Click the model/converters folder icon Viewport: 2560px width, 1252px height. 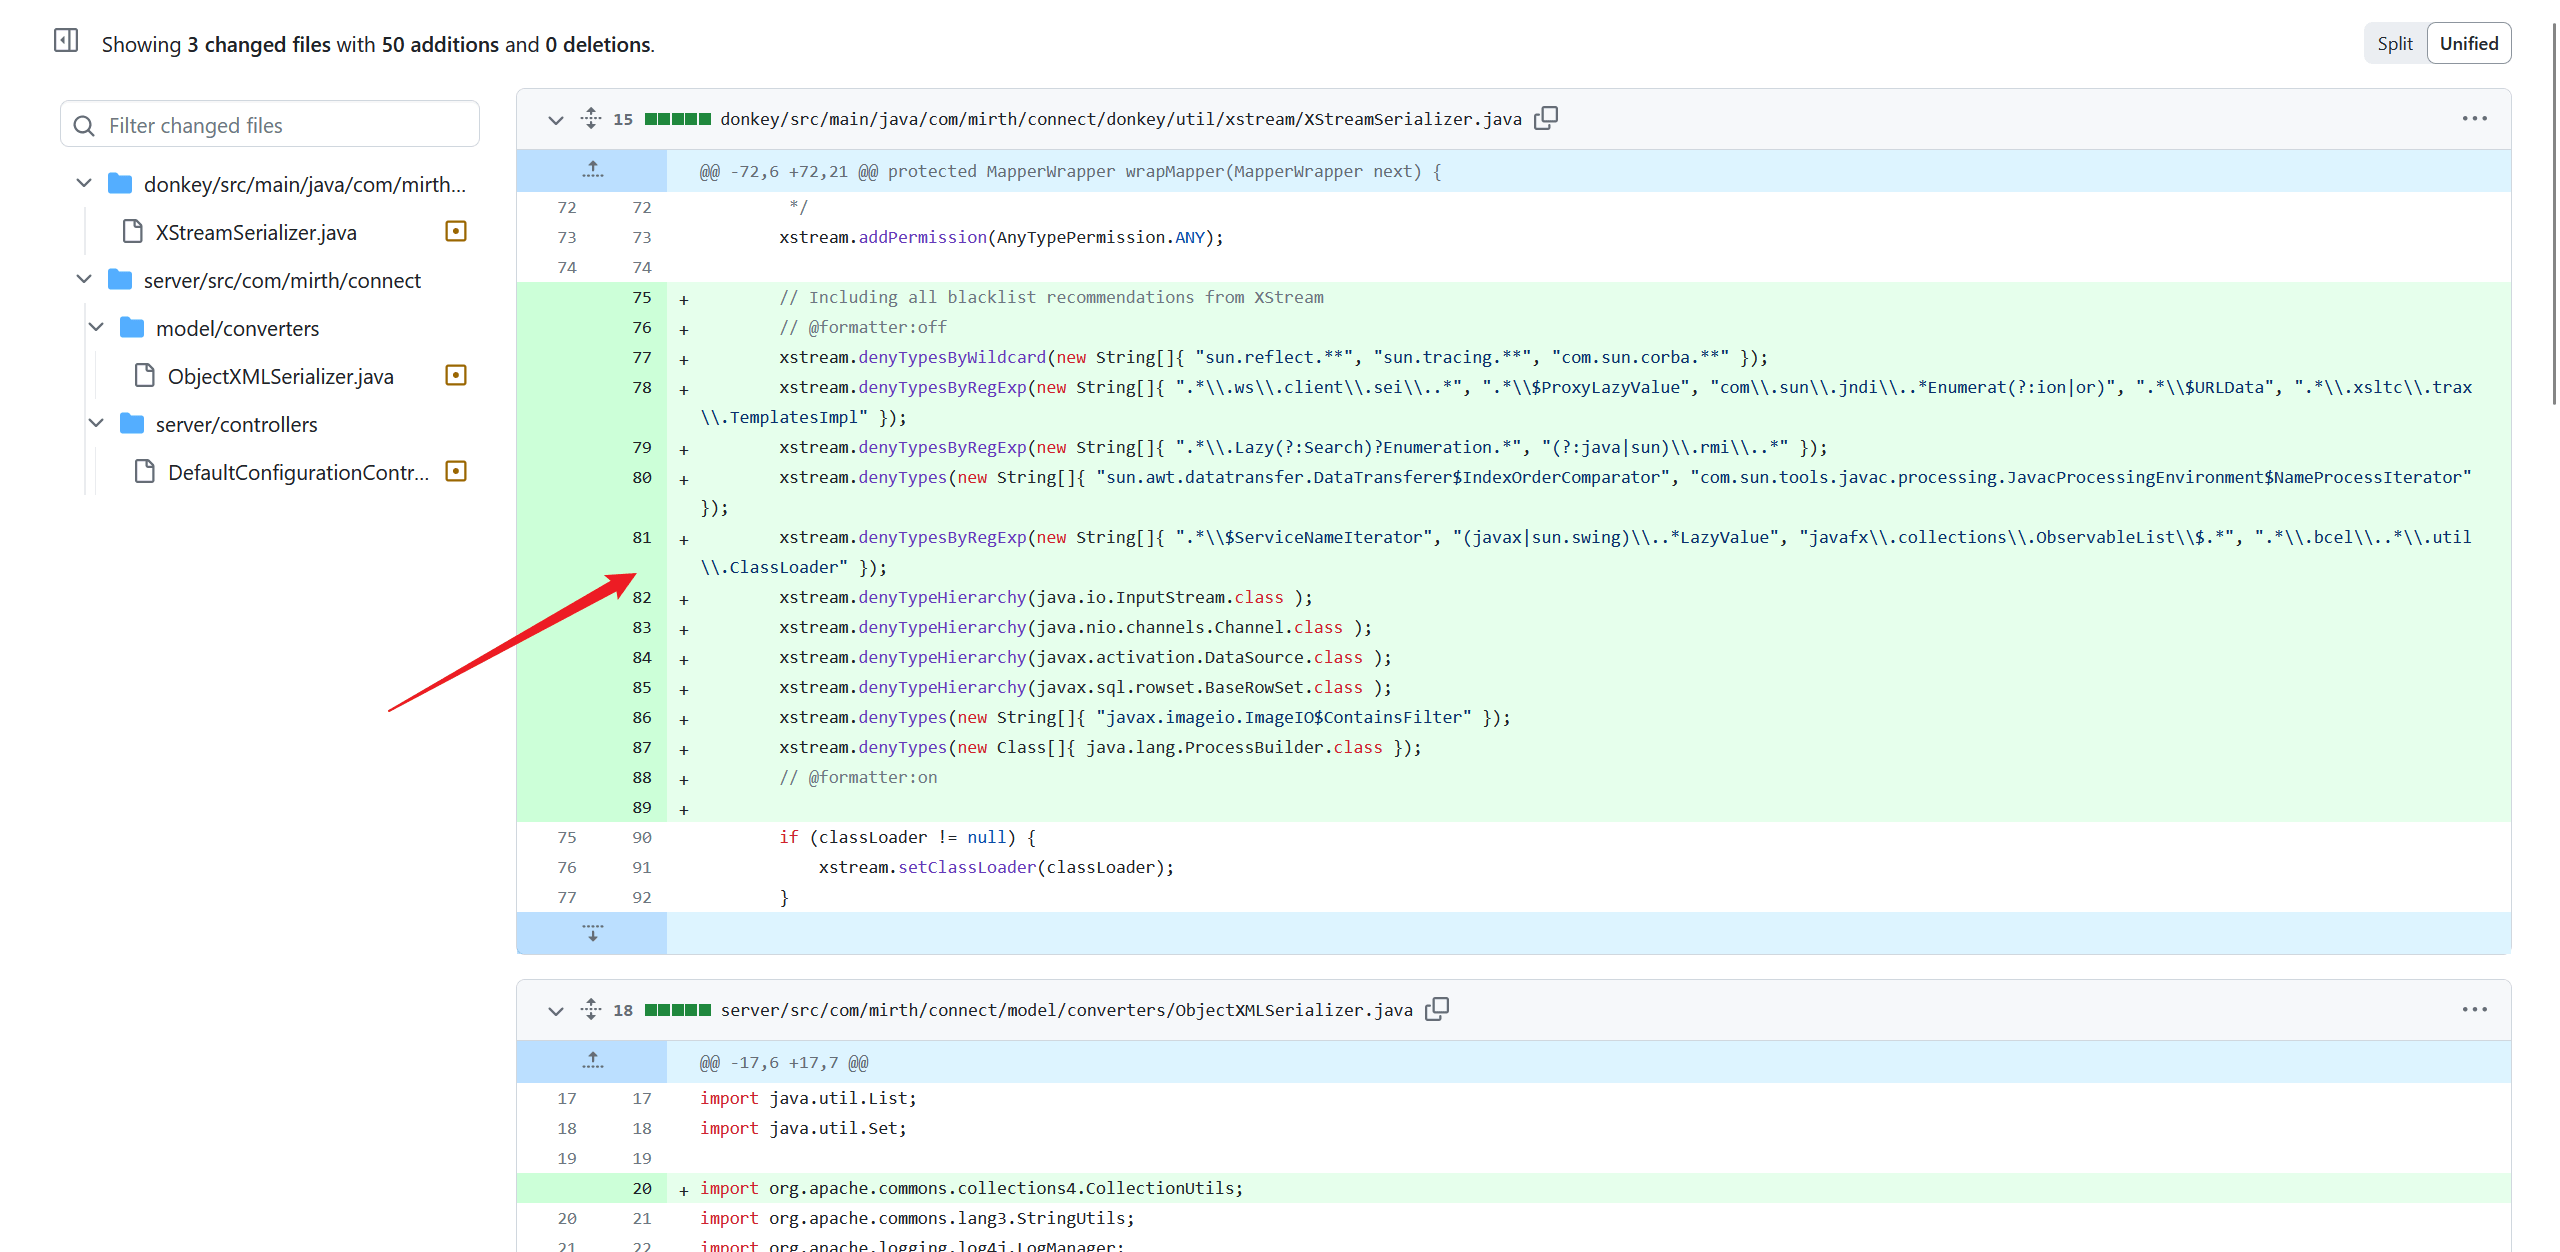click(x=132, y=328)
